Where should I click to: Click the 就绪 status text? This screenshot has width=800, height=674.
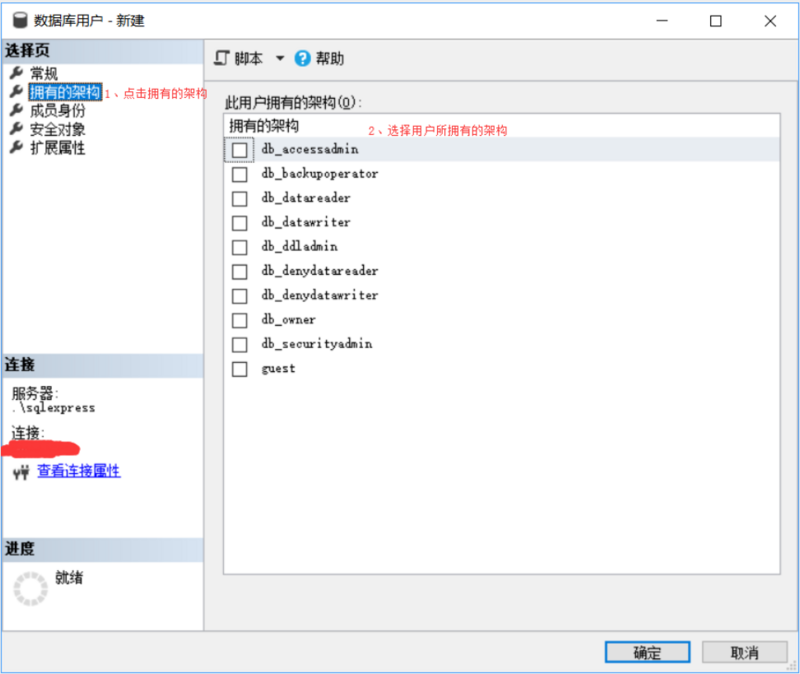(69, 578)
